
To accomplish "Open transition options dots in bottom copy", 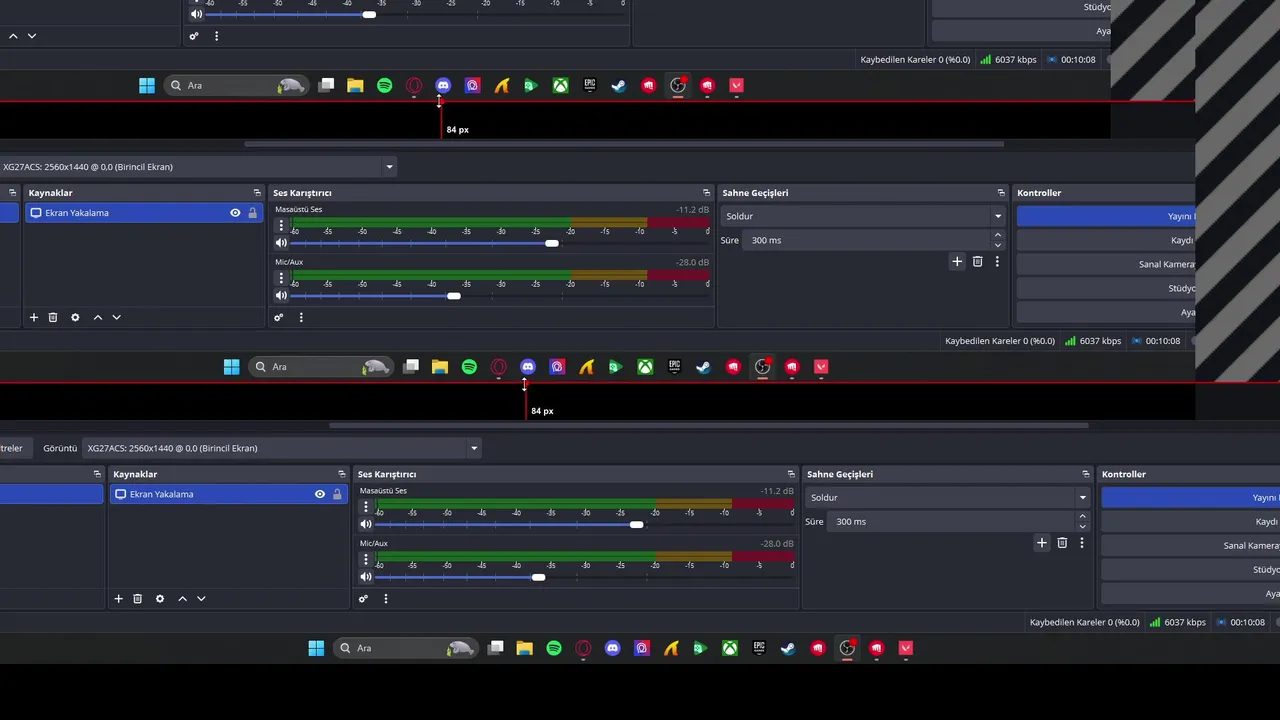I will coord(1081,542).
